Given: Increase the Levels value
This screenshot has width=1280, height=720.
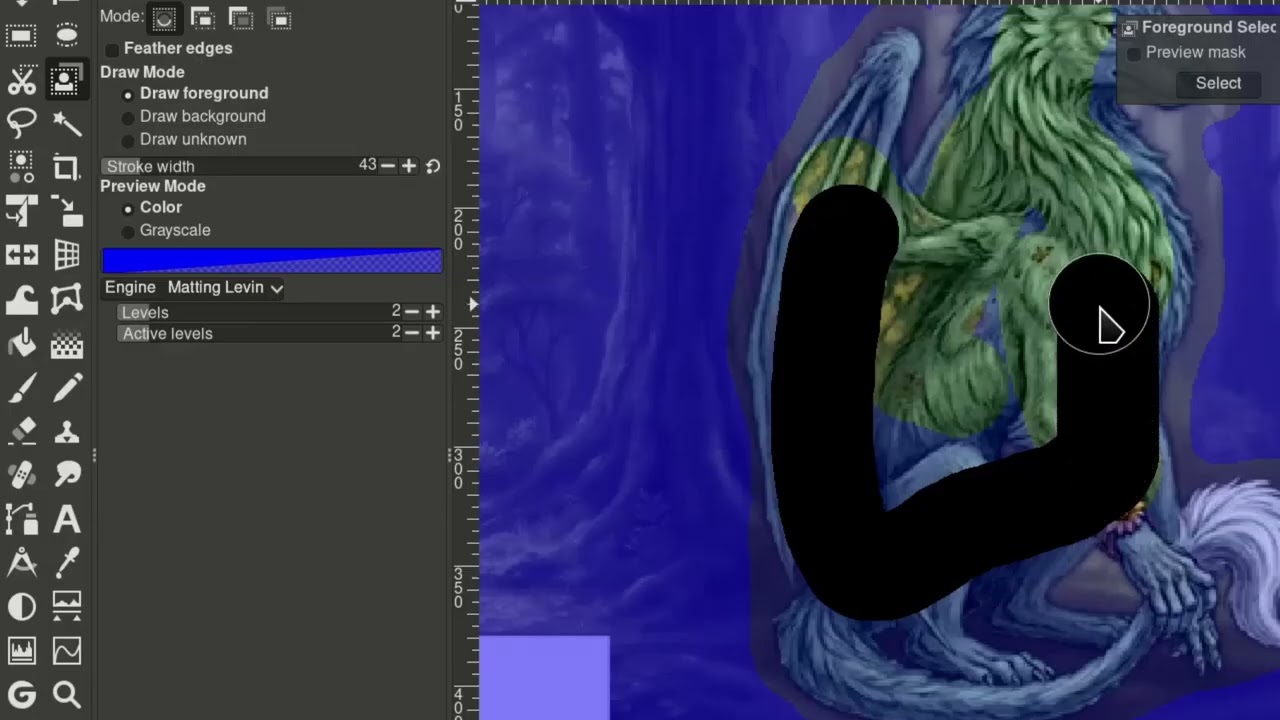Looking at the screenshot, I should [x=432, y=312].
